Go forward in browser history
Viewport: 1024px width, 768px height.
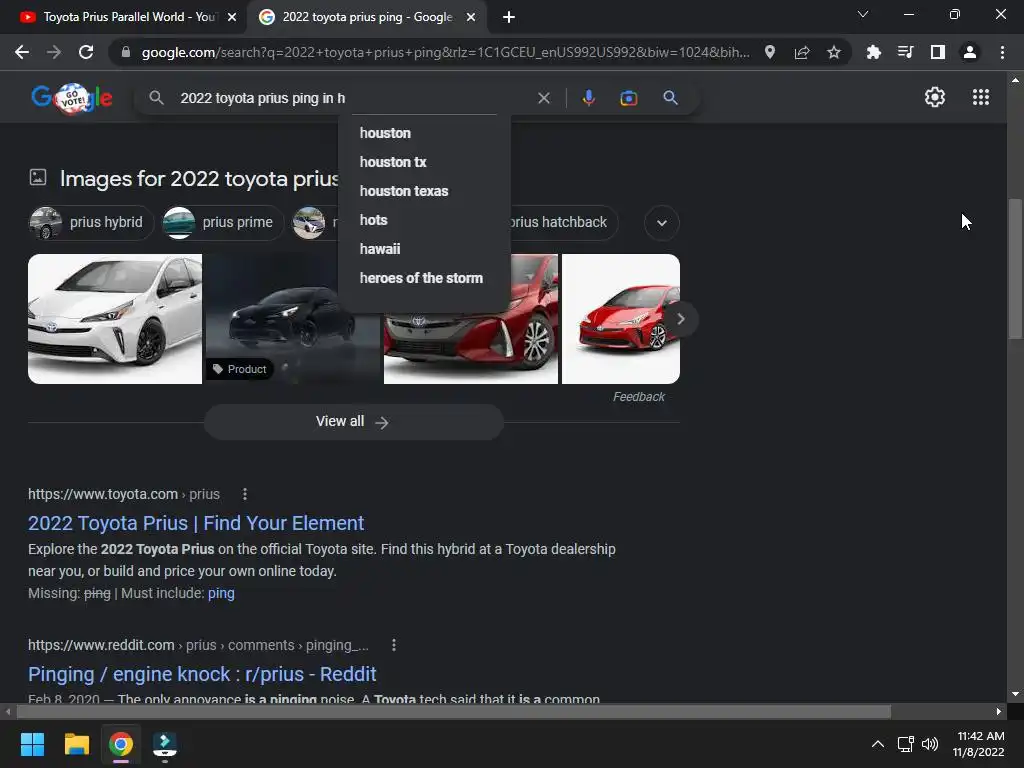tap(54, 52)
